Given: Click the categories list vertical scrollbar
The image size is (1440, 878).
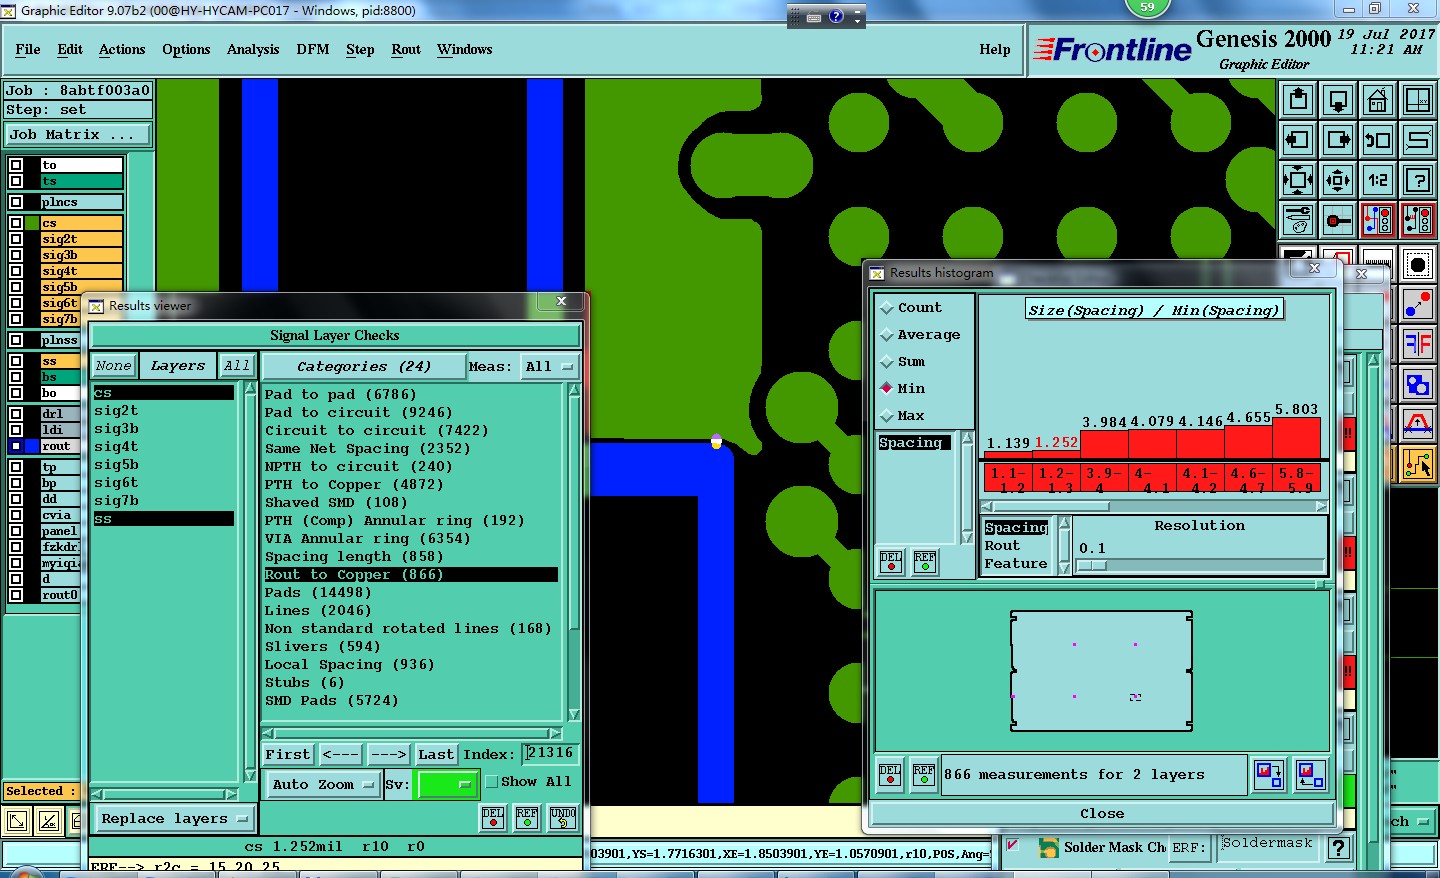Looking at the screenshot, I should pyautogui.click(x=574, y=552).
